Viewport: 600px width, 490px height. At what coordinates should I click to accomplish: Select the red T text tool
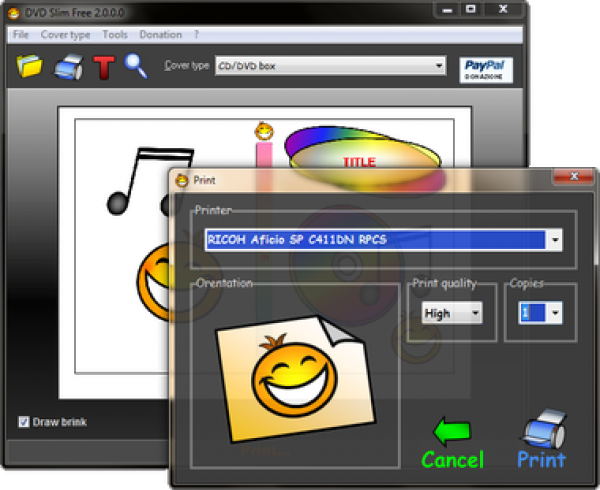coord(104,67)
